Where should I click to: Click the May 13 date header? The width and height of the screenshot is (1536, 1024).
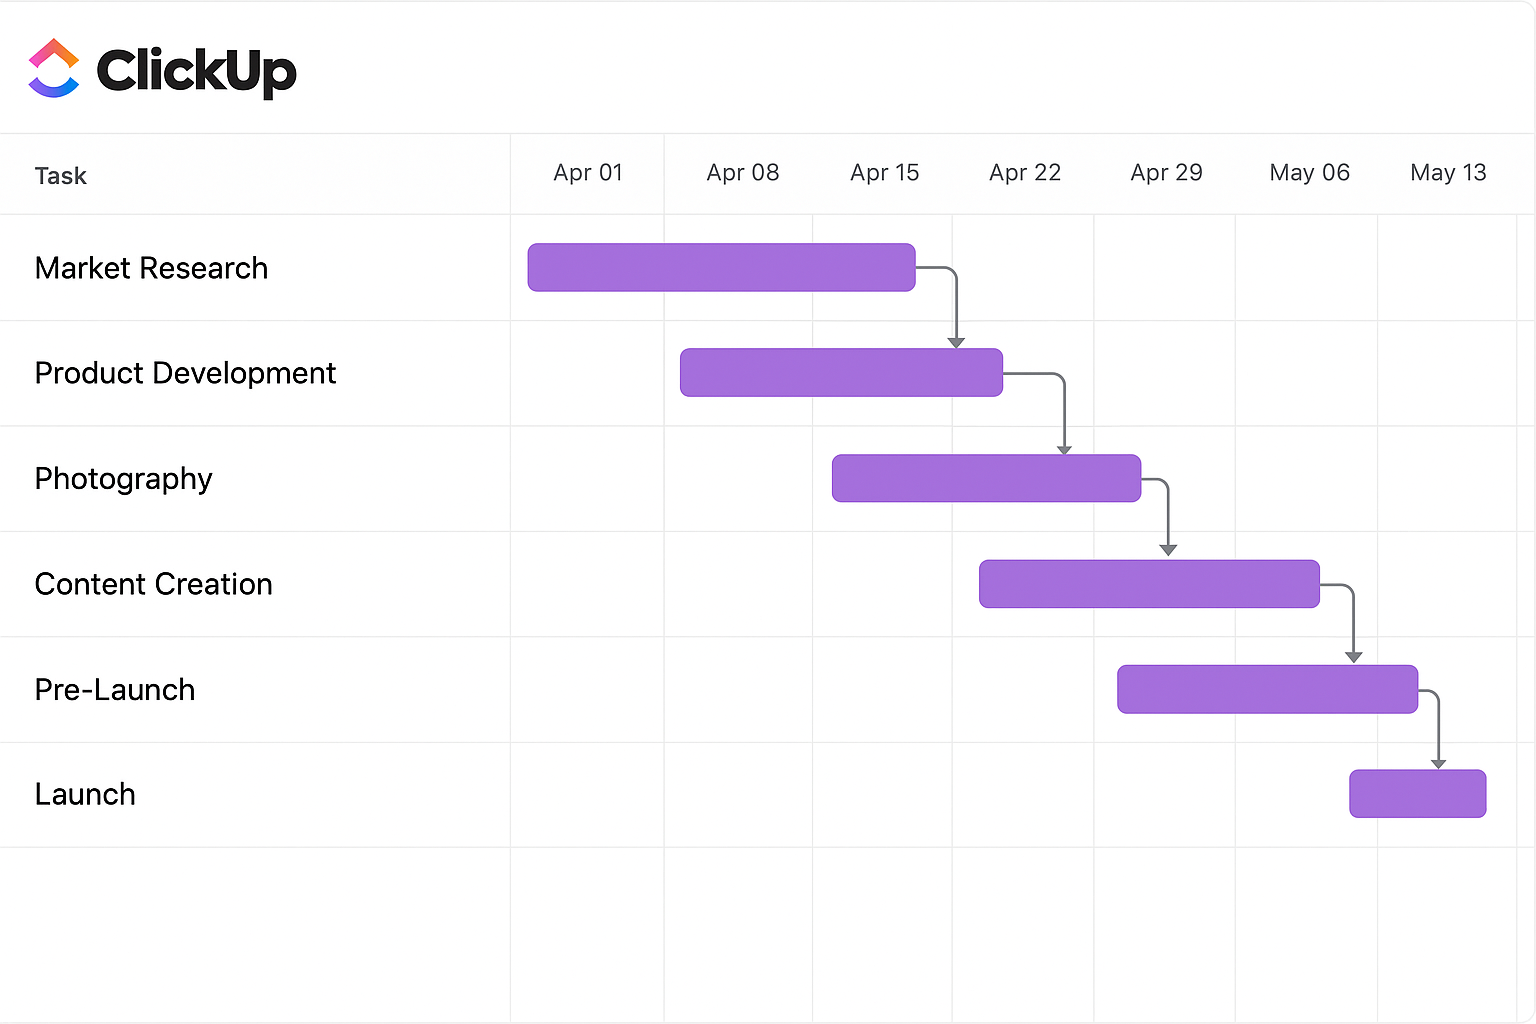click(x=1448, y=173)
